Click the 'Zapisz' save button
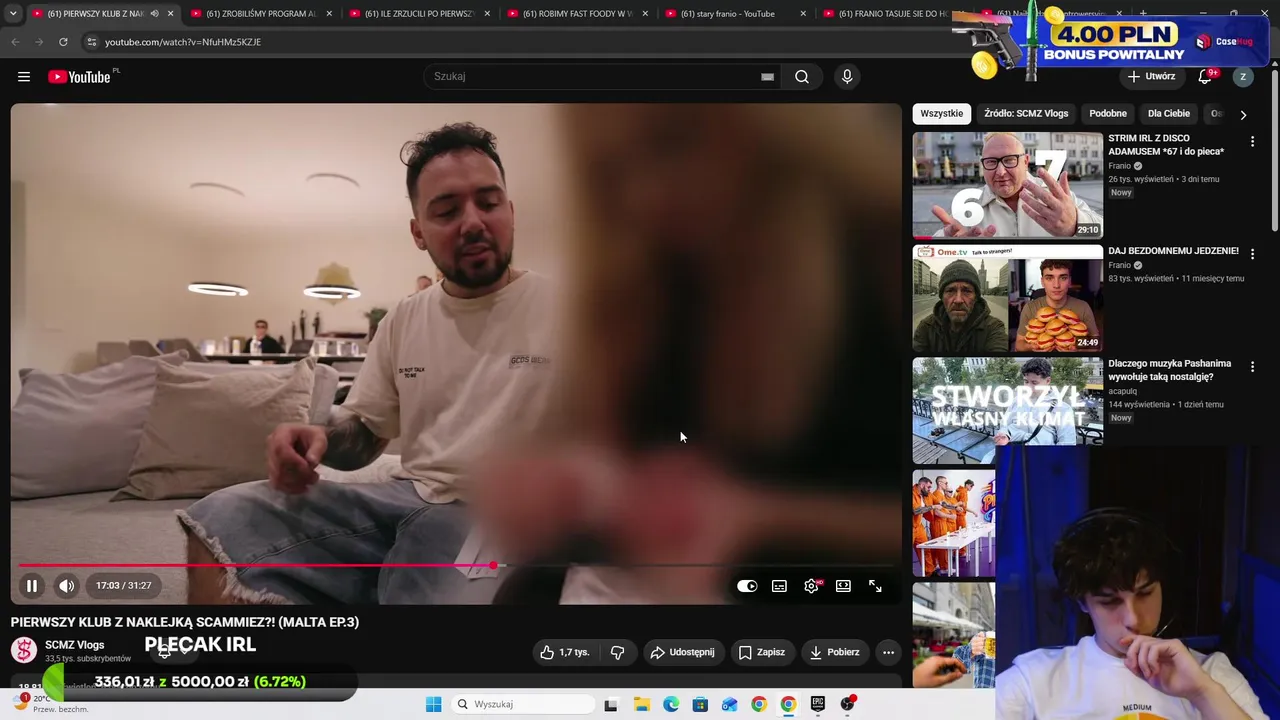The image size is (1280, 720). [761, 652]
